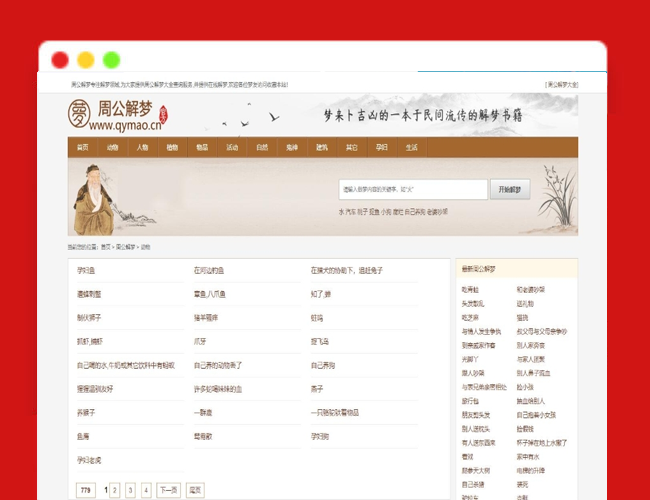Open 光脚丫 in latest dreams sidebar
Screen dimensions: 650x500
pos(470,359)
